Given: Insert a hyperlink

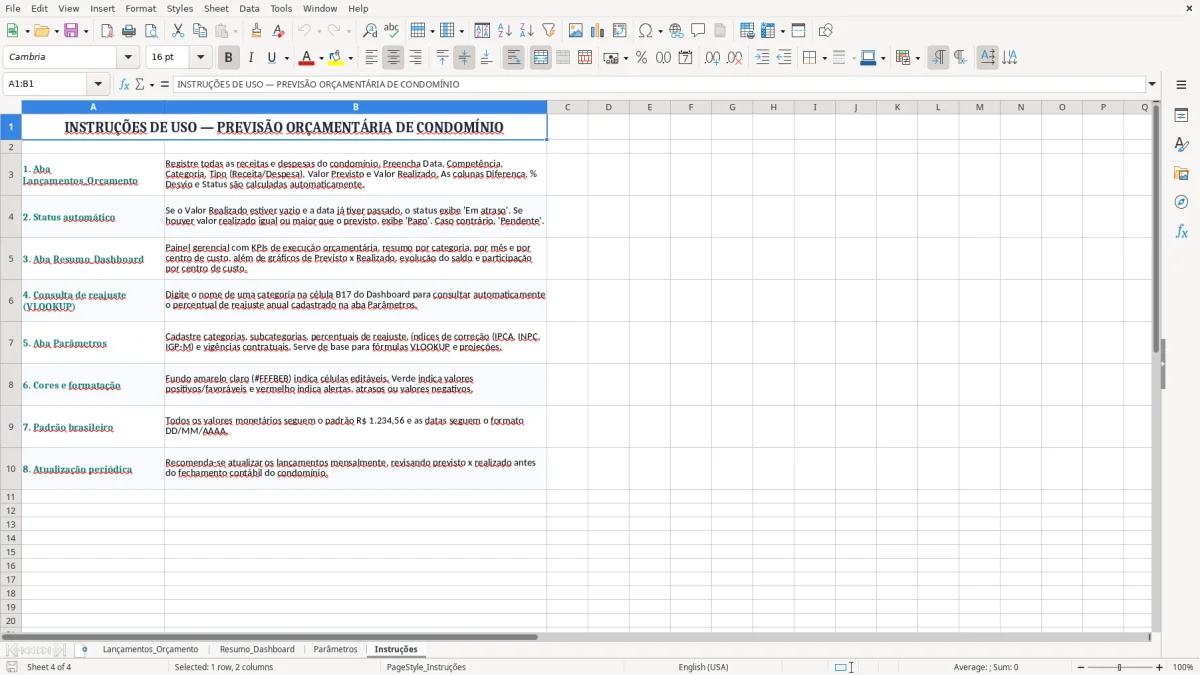Looking at the screenshot, I should [x=676, y=31].
